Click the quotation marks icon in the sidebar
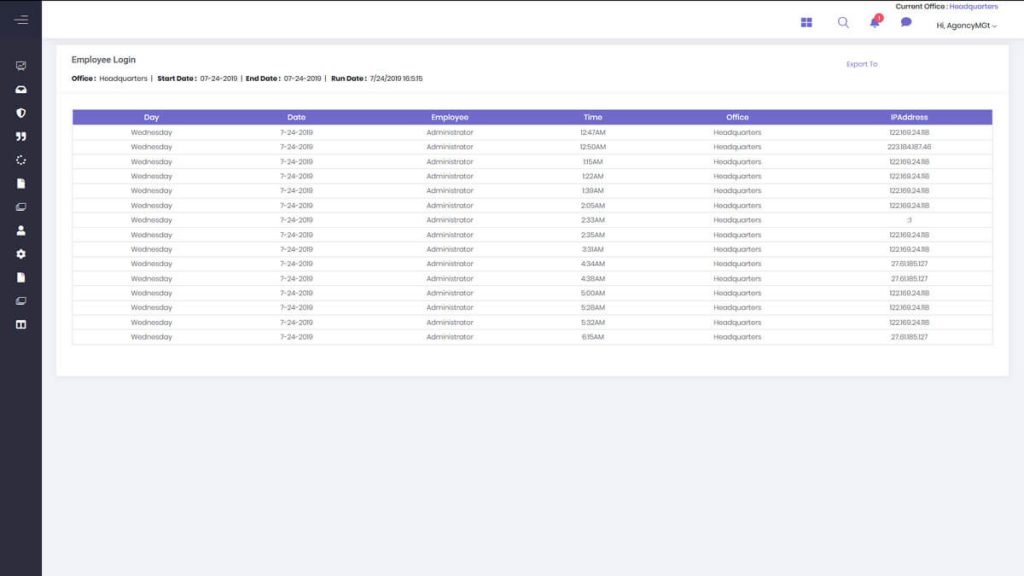 20,135
